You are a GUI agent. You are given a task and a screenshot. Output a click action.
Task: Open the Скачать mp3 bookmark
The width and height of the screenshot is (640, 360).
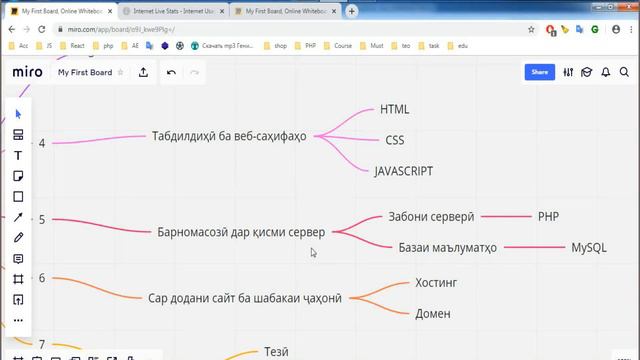click(222, 46)
